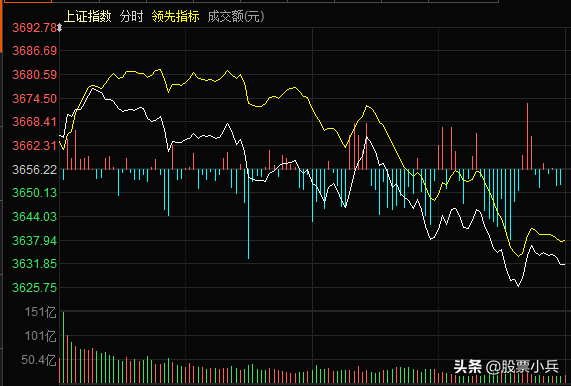This screenshot has height=386, width=571.
Task: Click the 50.4亿 volume axis label
Action: click(38, 360)
